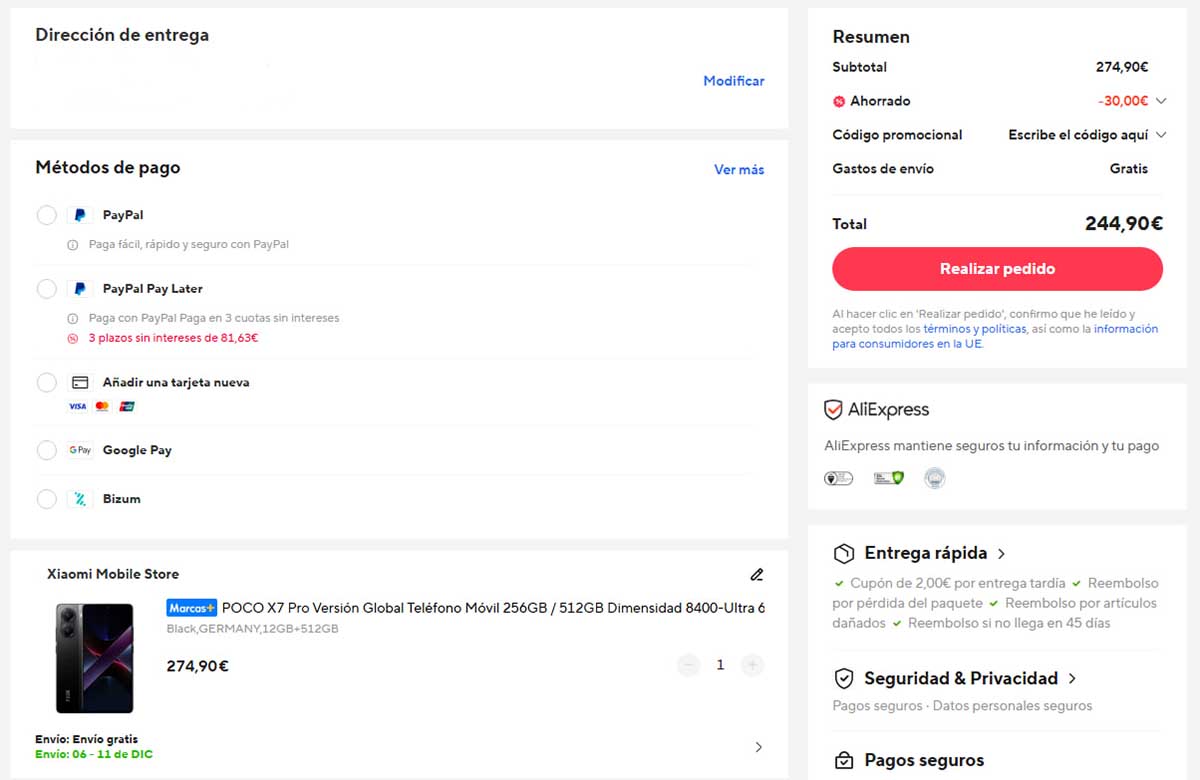Increase quantity with the plus stepper

(x=752, y=664)
